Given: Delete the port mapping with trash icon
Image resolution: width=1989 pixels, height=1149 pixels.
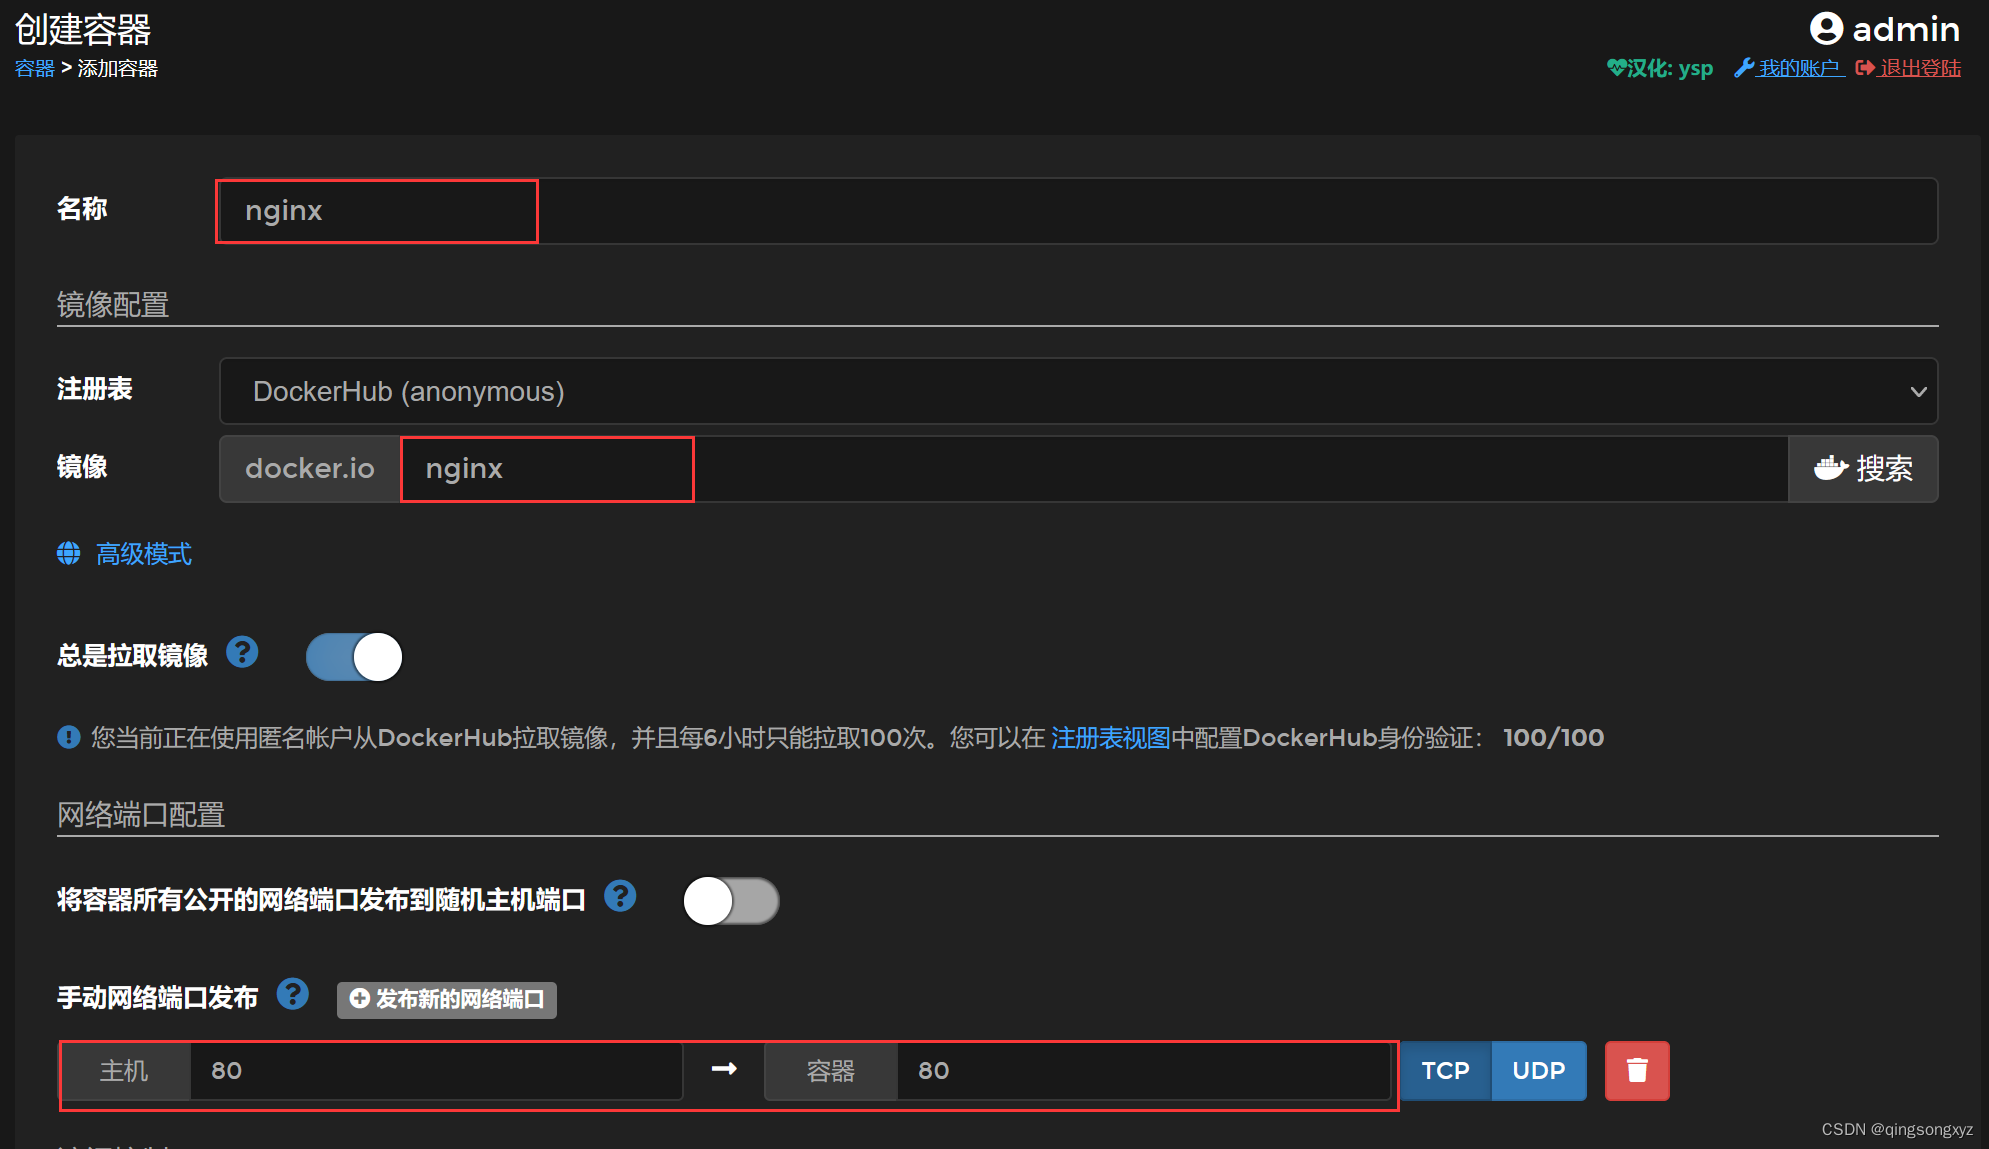Looking at the screenshot, I should tap(1637, 1071).
